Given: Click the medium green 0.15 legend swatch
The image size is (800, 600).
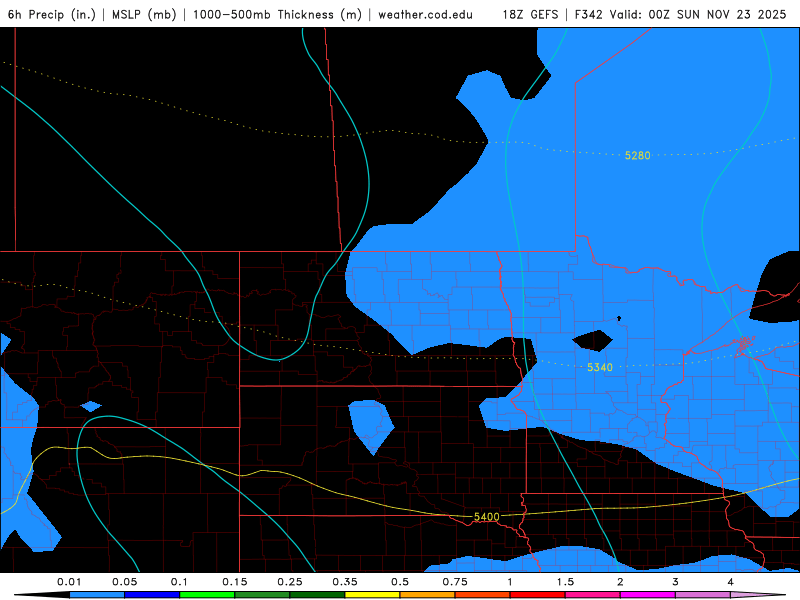Looking at the screenshot, I should click(x=262, y=595).
